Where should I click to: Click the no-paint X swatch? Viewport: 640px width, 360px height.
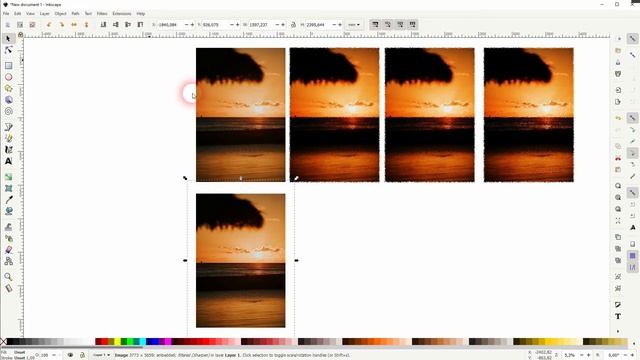coord(3,342)
